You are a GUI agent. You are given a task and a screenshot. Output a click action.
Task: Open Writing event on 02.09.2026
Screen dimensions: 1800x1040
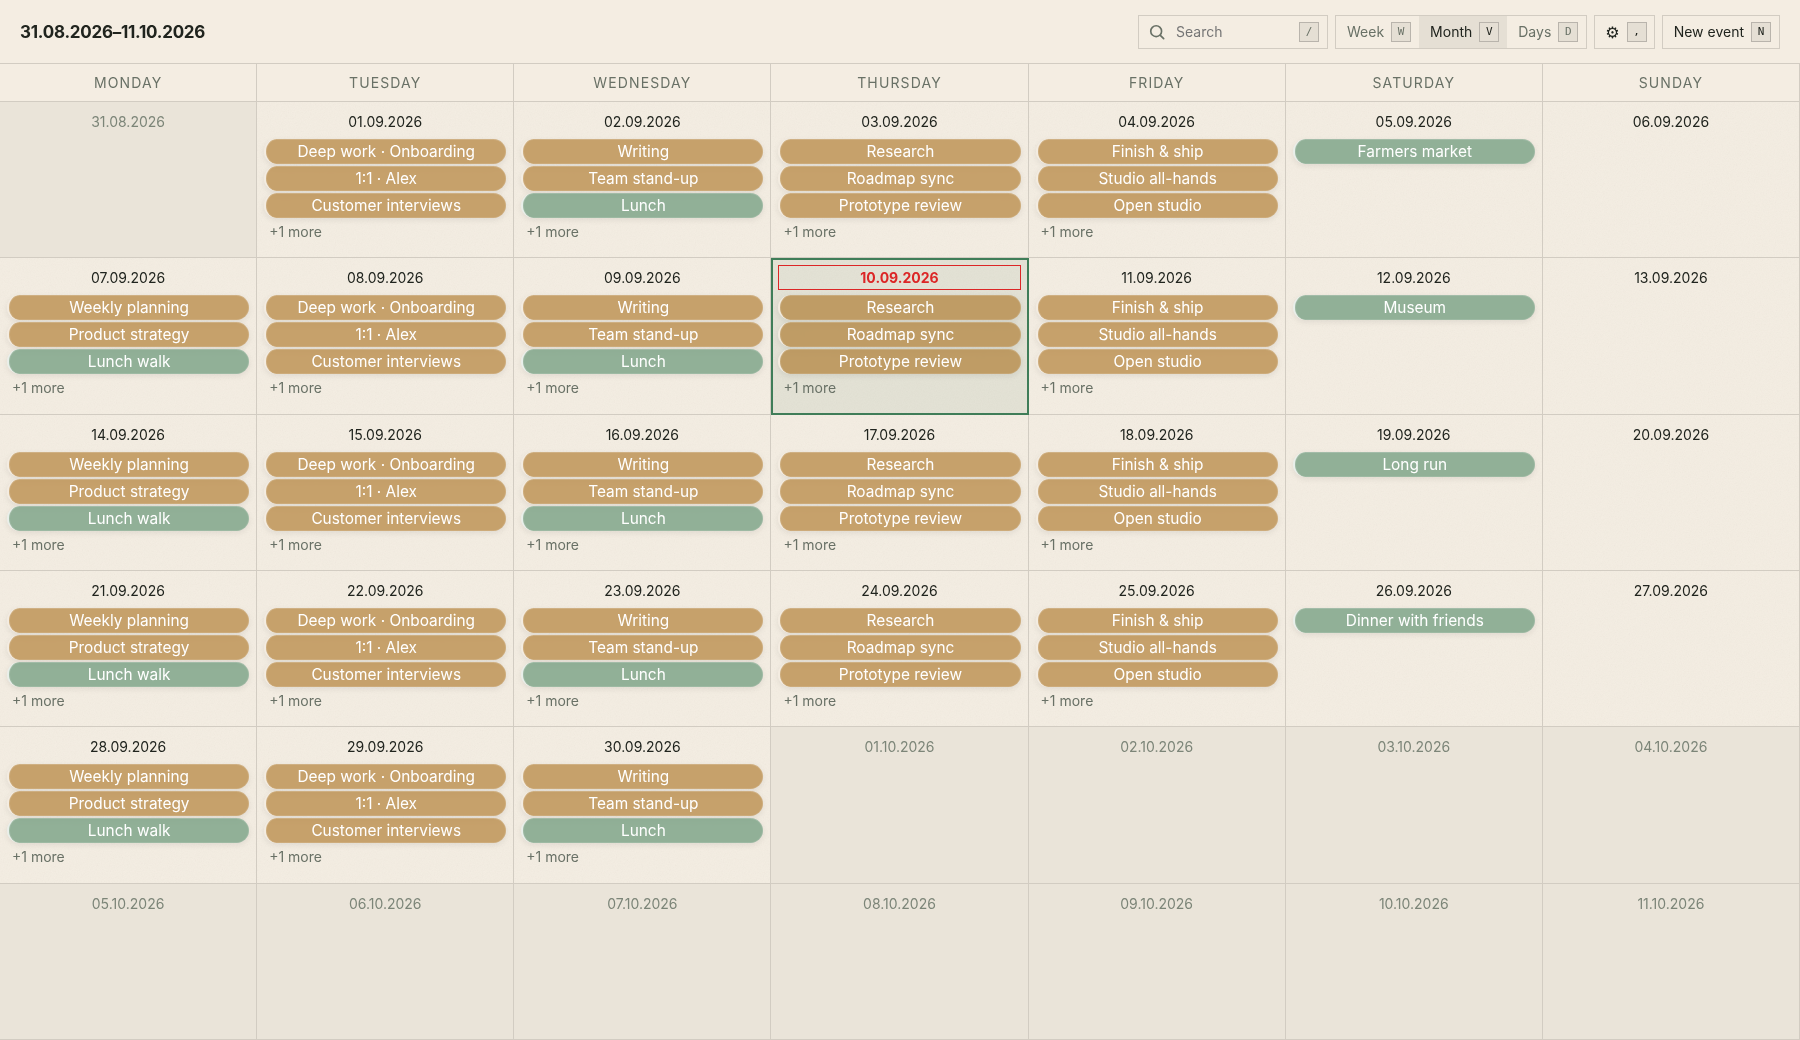tap(643, 151)
